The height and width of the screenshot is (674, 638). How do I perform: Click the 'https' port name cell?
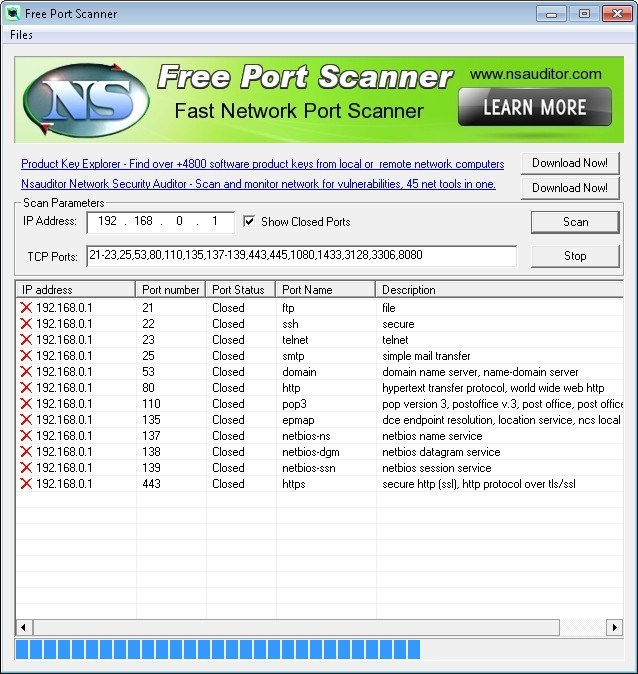pos(294,484)
